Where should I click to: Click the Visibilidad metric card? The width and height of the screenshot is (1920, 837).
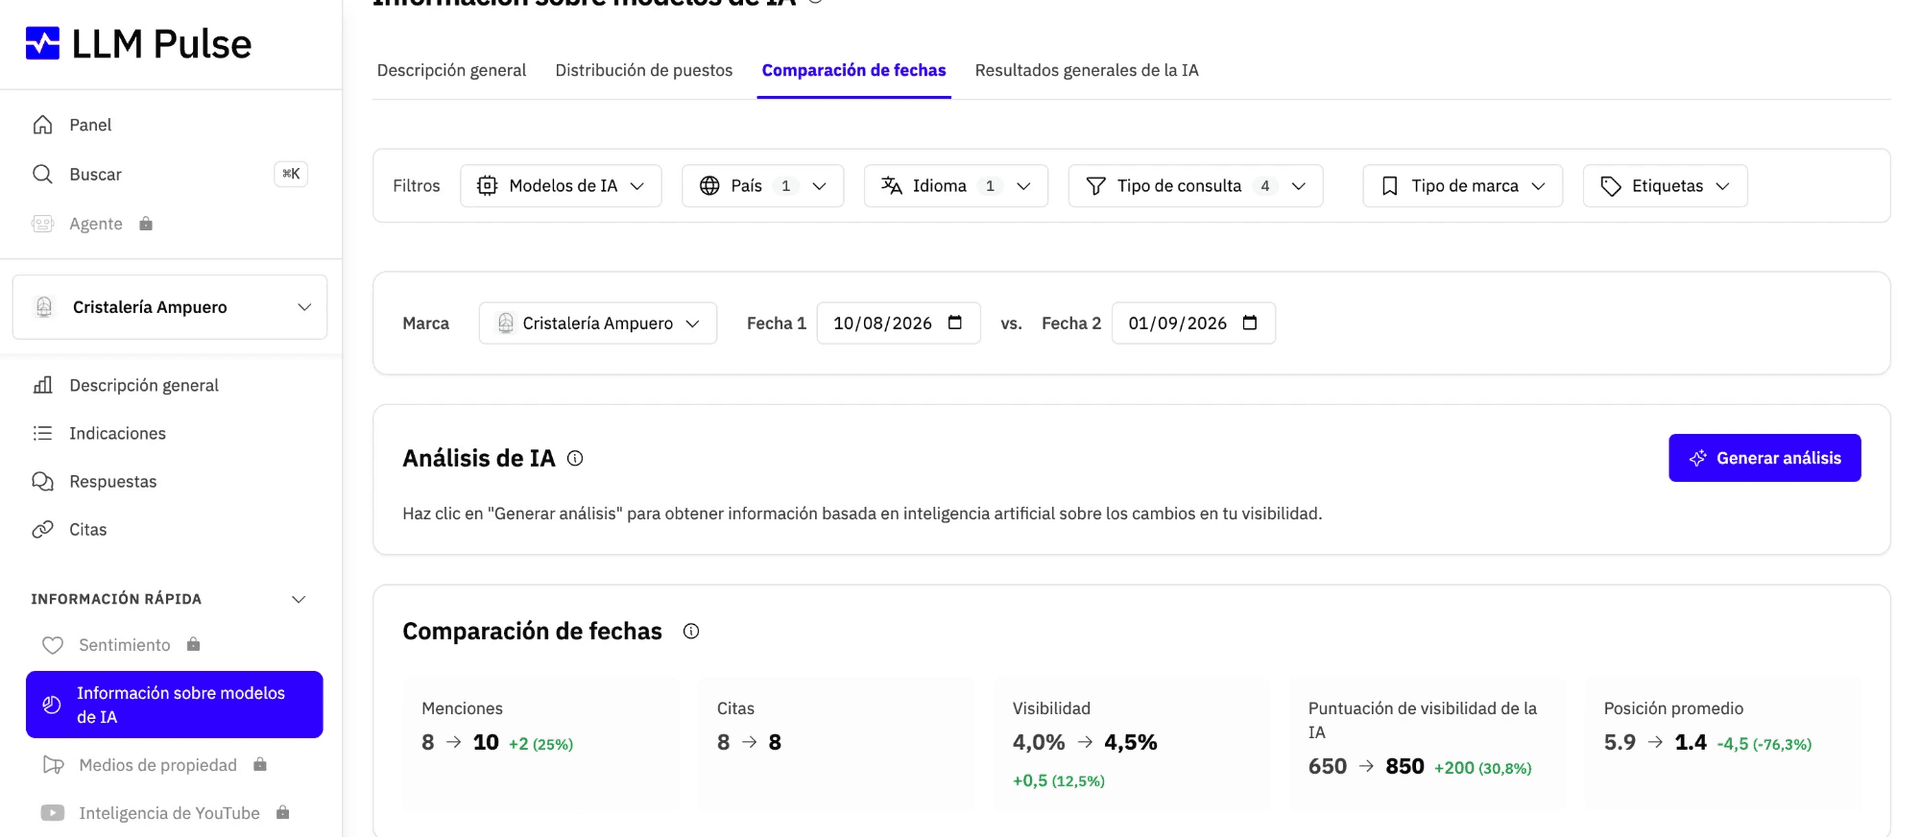pyautogui.click(x=1132, y=743)
